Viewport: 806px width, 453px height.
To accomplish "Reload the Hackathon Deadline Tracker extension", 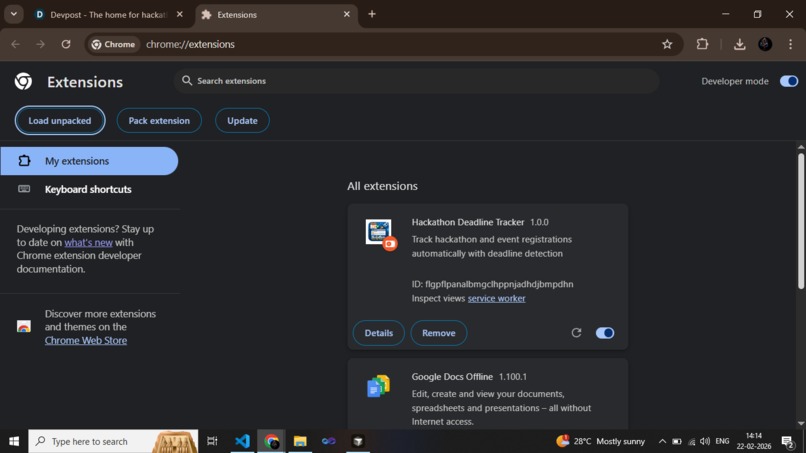I will (x=576, y=333).
